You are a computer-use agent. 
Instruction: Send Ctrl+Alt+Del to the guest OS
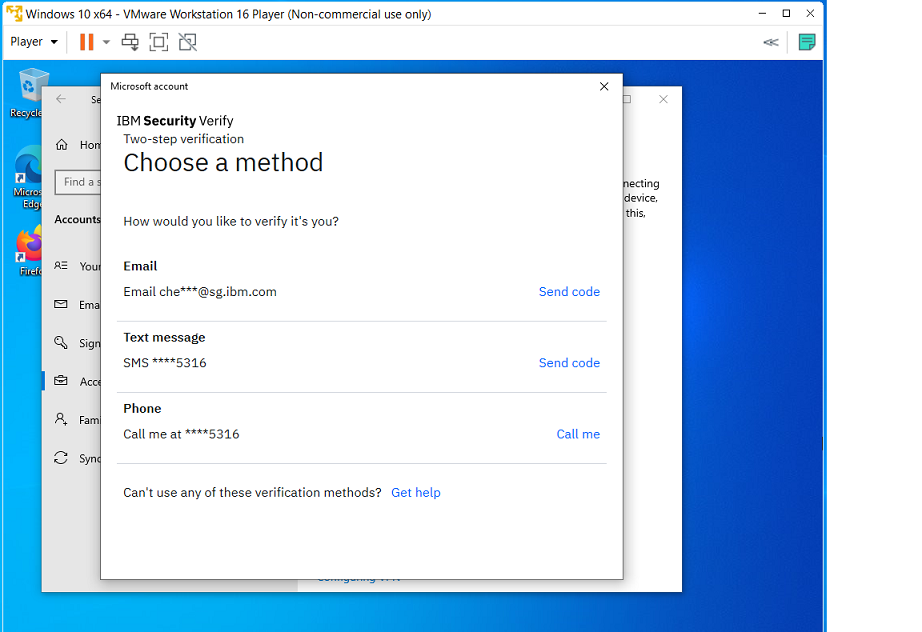point(129,42)
